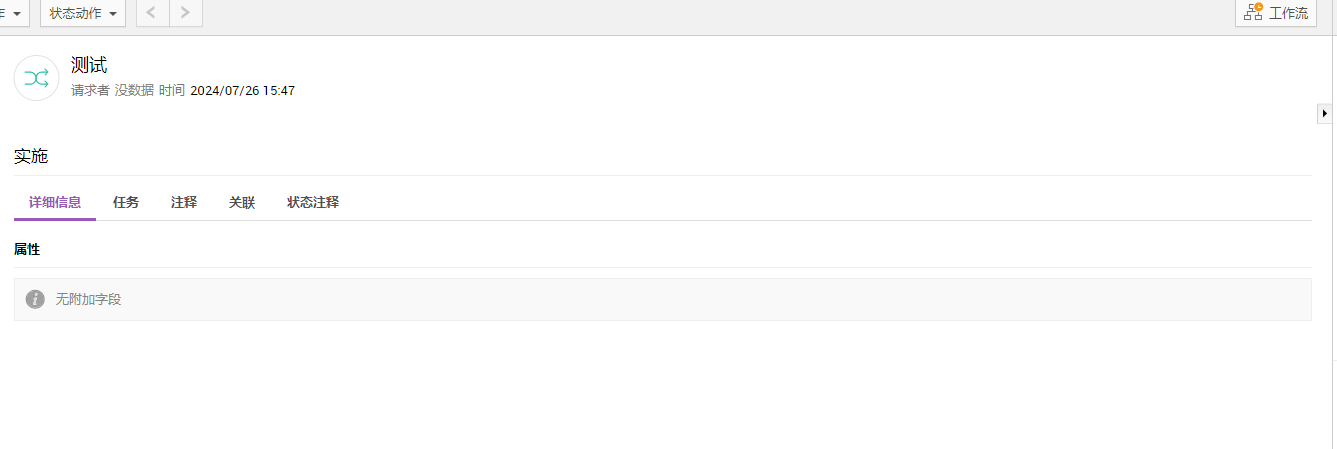Expand the right side panel arrow

tap(1324, 114)
